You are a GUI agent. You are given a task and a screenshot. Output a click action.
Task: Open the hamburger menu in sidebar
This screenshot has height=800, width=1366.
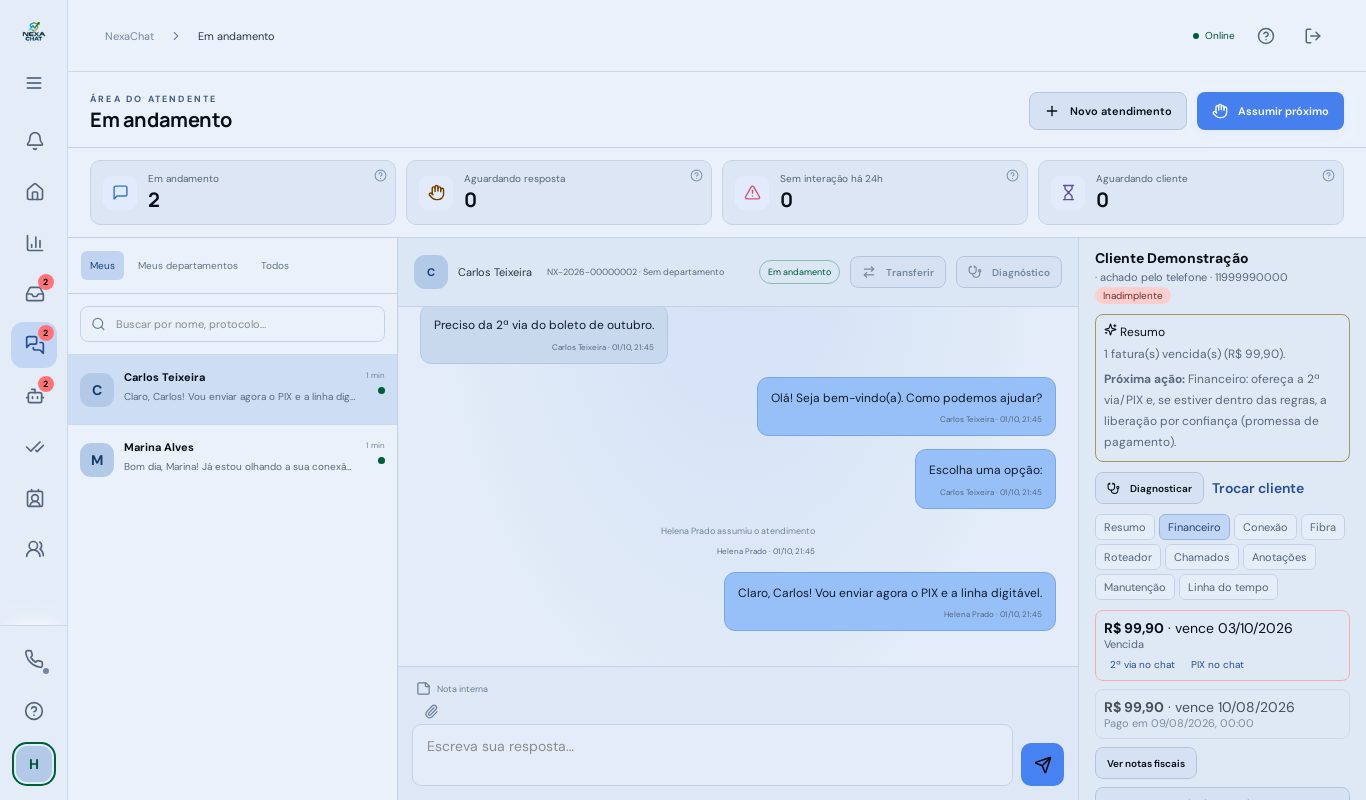pyautogui.click(x=34, y=83)
